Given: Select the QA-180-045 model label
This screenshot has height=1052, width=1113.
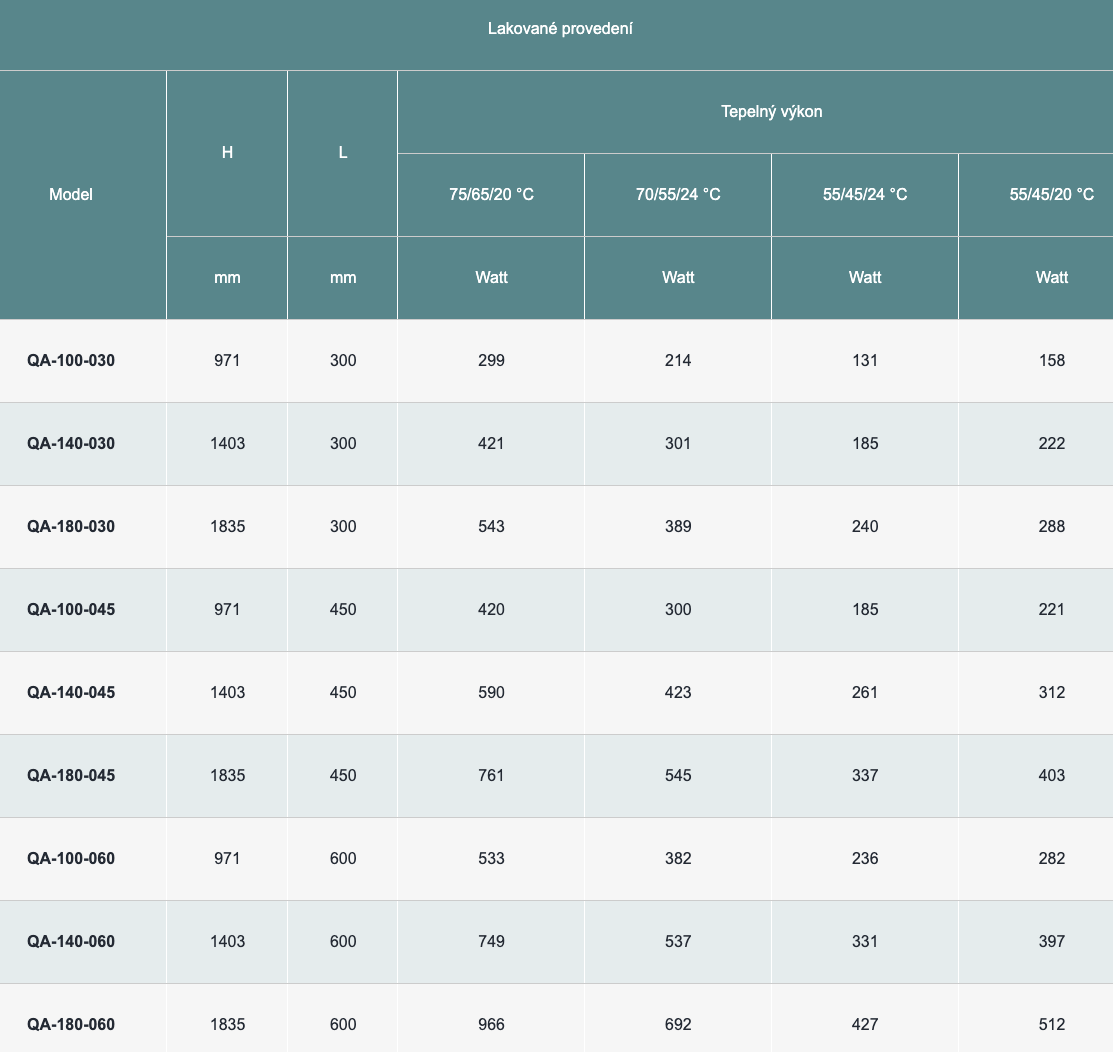Looking at the screenshot, I should (71, 775).
